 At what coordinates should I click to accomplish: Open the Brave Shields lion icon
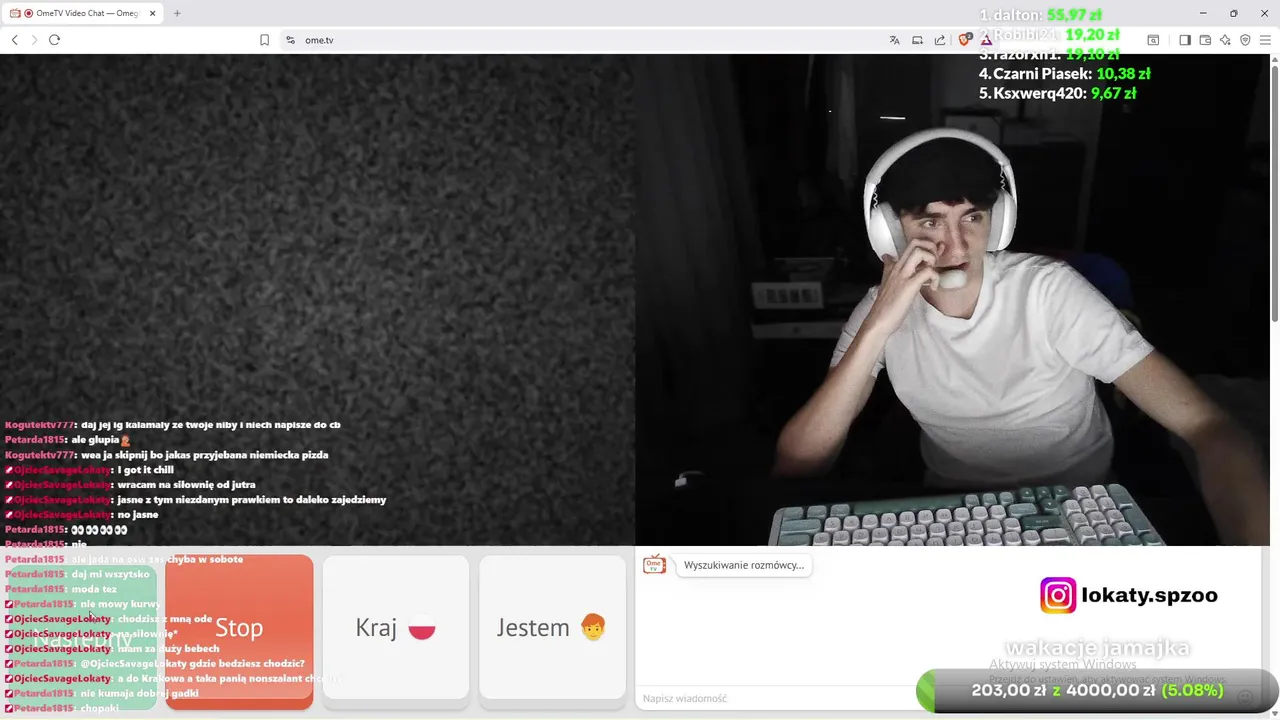point(964,40)
